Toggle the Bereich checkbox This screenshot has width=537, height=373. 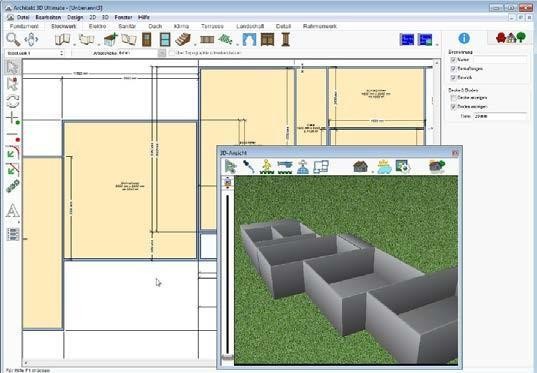click(x=453, y=77)
